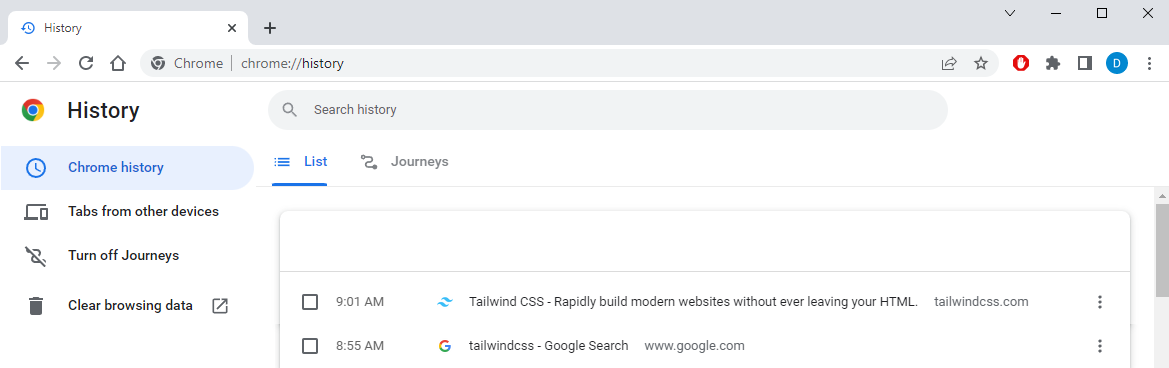Switch to the Journeys tab
This screenshot has height=368, width=1169.
pos(405,162)
